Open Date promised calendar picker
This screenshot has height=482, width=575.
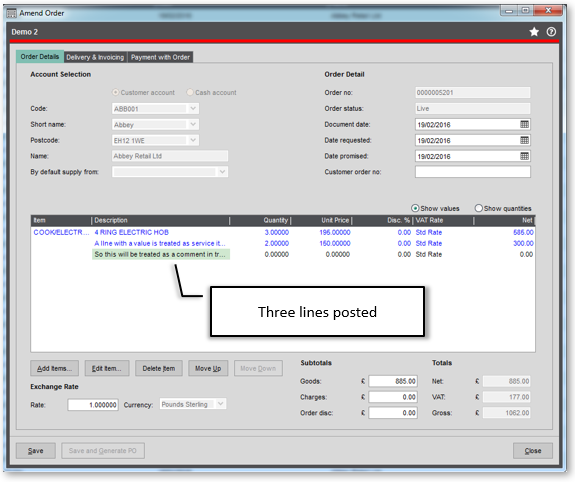524,156
